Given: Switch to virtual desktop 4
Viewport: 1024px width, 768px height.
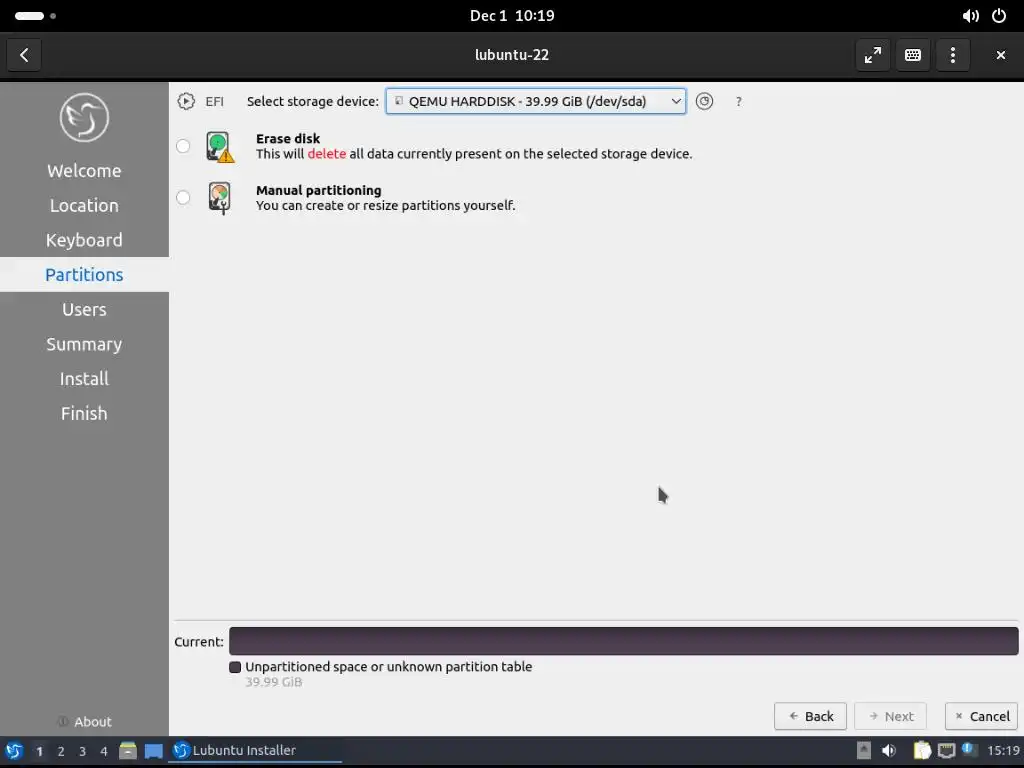Looking at the screenshot, I should [x=104, y=752].
